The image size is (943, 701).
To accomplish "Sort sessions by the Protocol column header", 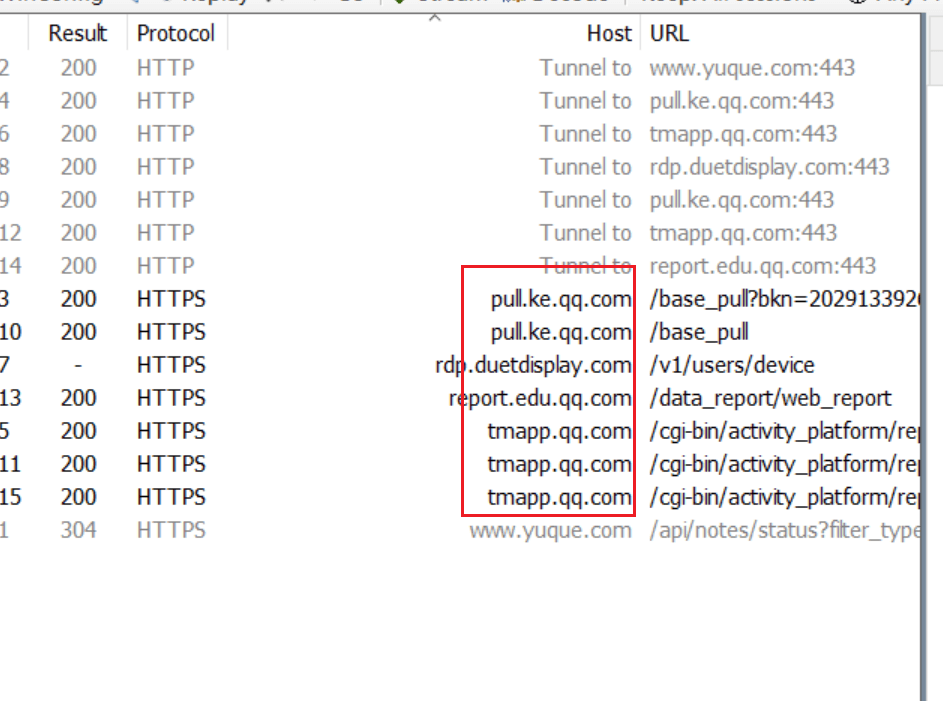I will pos(176,33).
